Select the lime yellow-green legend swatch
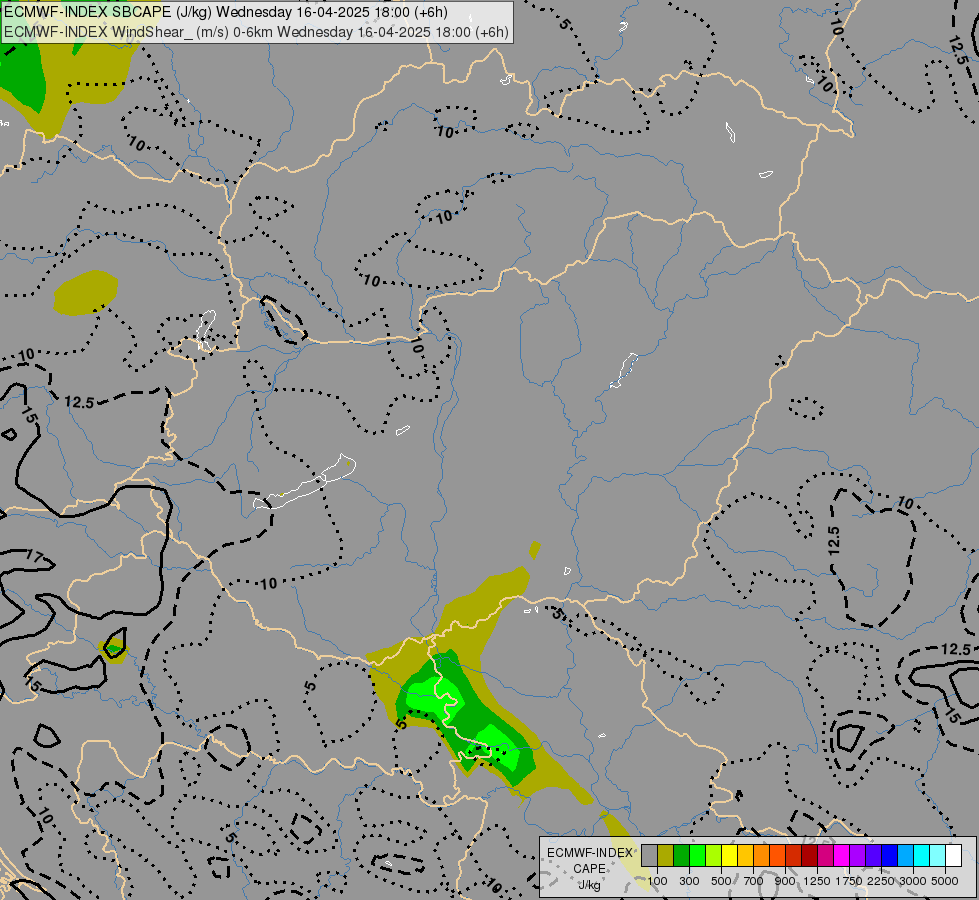The width and height of the screenshot is (979, 900). (714, 856)
